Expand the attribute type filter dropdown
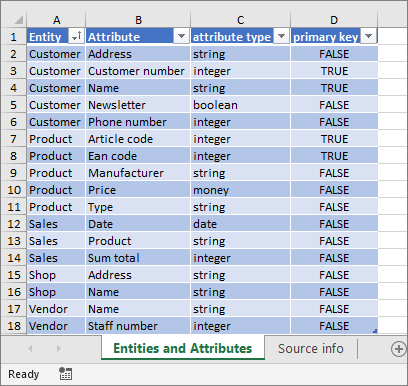 pyautogui.click(x=281, y=36)
